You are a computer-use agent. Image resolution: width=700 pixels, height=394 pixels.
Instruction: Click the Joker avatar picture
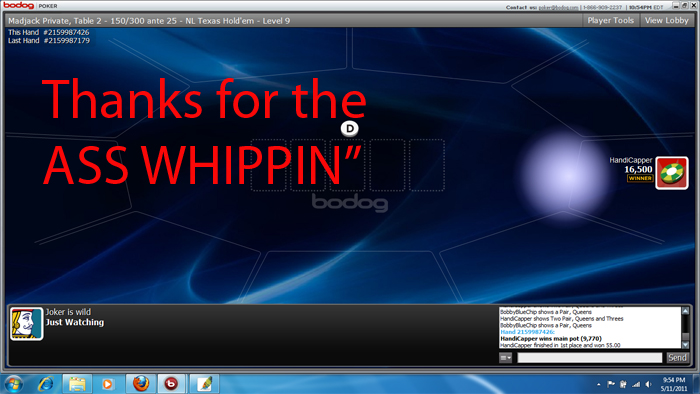coord(26,323)
